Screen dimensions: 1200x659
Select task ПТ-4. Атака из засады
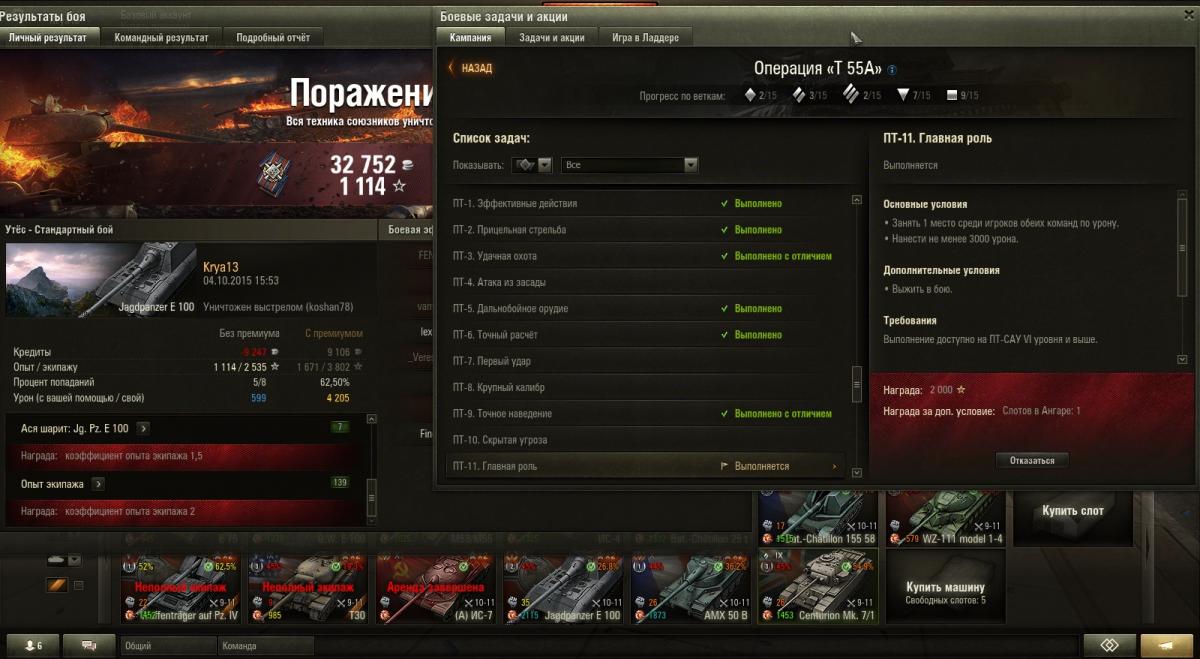[x=646, y=282]
